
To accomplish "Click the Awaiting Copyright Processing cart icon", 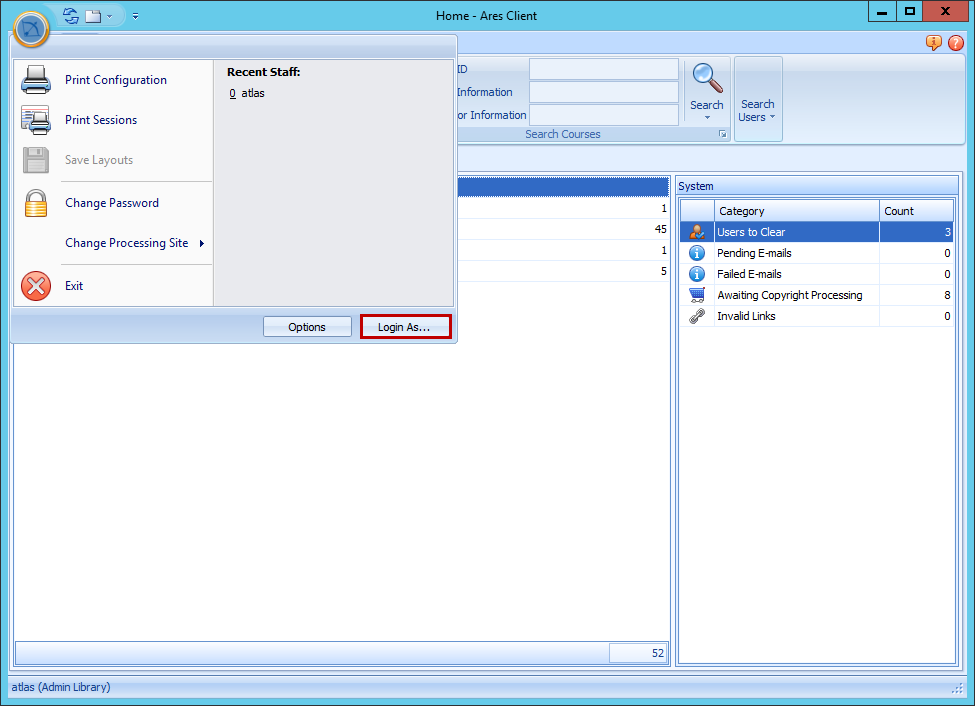I will tap(697, 294).
